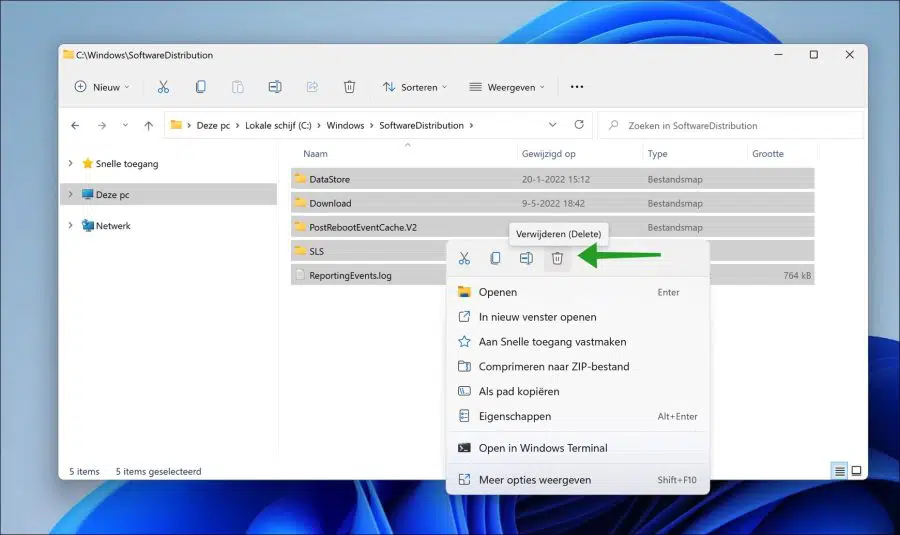The width and height of the screenshot is (900, 535).
Task: Click the folder icon in the address bar
Action: tap(176, 125)
